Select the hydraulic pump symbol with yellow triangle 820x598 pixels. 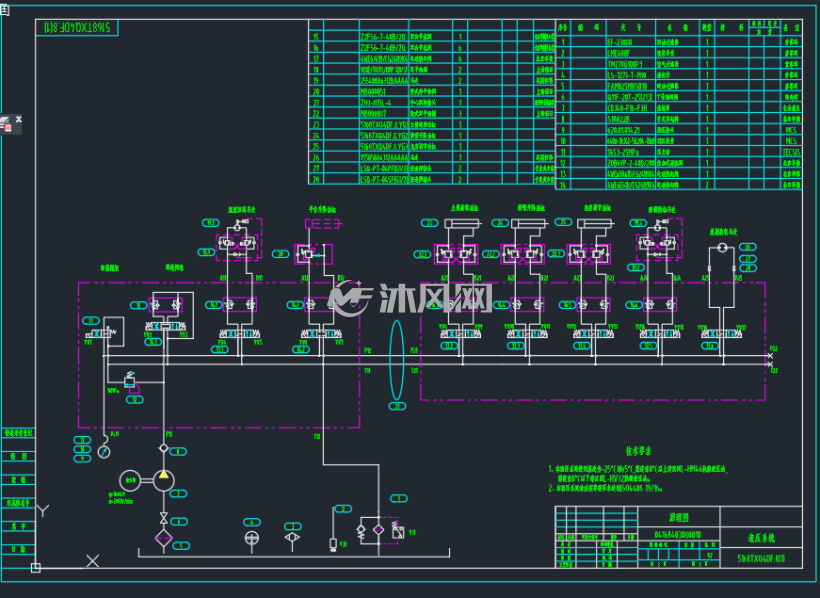(164, 480)
